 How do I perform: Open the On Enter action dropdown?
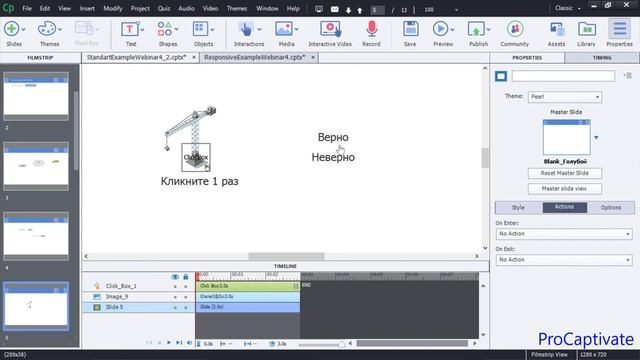point(564,234)
